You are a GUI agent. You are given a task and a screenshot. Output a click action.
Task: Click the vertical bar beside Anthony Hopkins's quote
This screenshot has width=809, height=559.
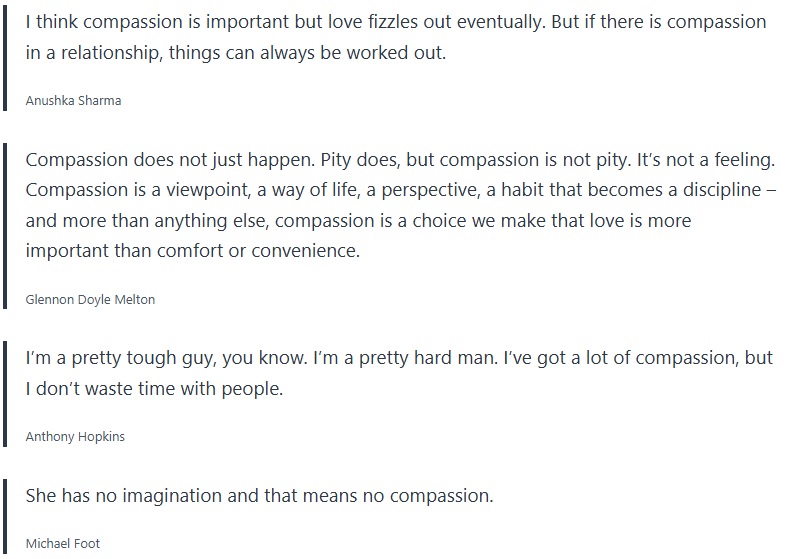click(x=5, y=396)
